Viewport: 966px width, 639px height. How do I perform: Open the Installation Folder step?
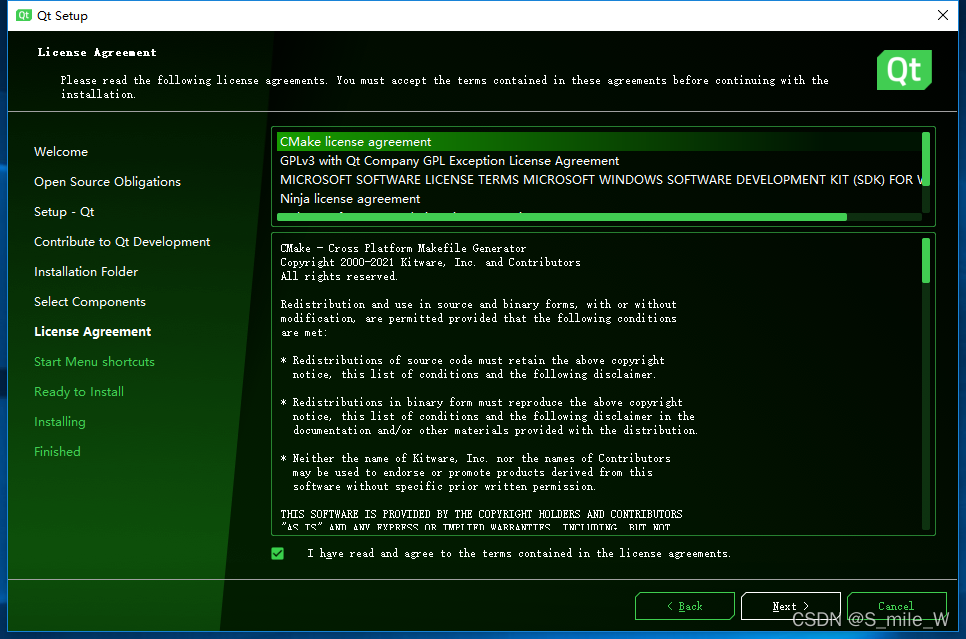pyautogui.click(x=86, y=272)
